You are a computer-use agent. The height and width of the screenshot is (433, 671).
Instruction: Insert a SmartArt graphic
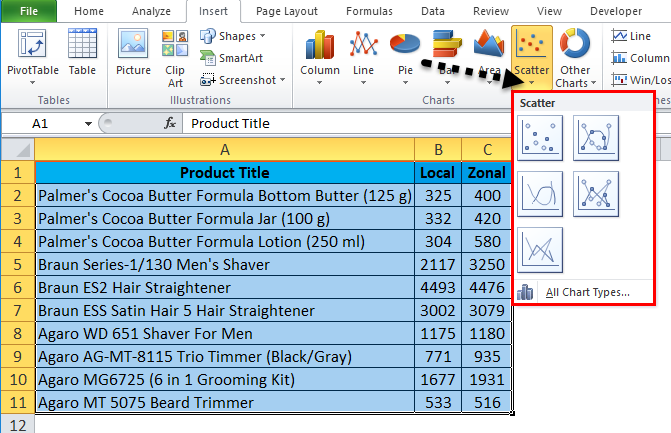(x=232, y=58)
